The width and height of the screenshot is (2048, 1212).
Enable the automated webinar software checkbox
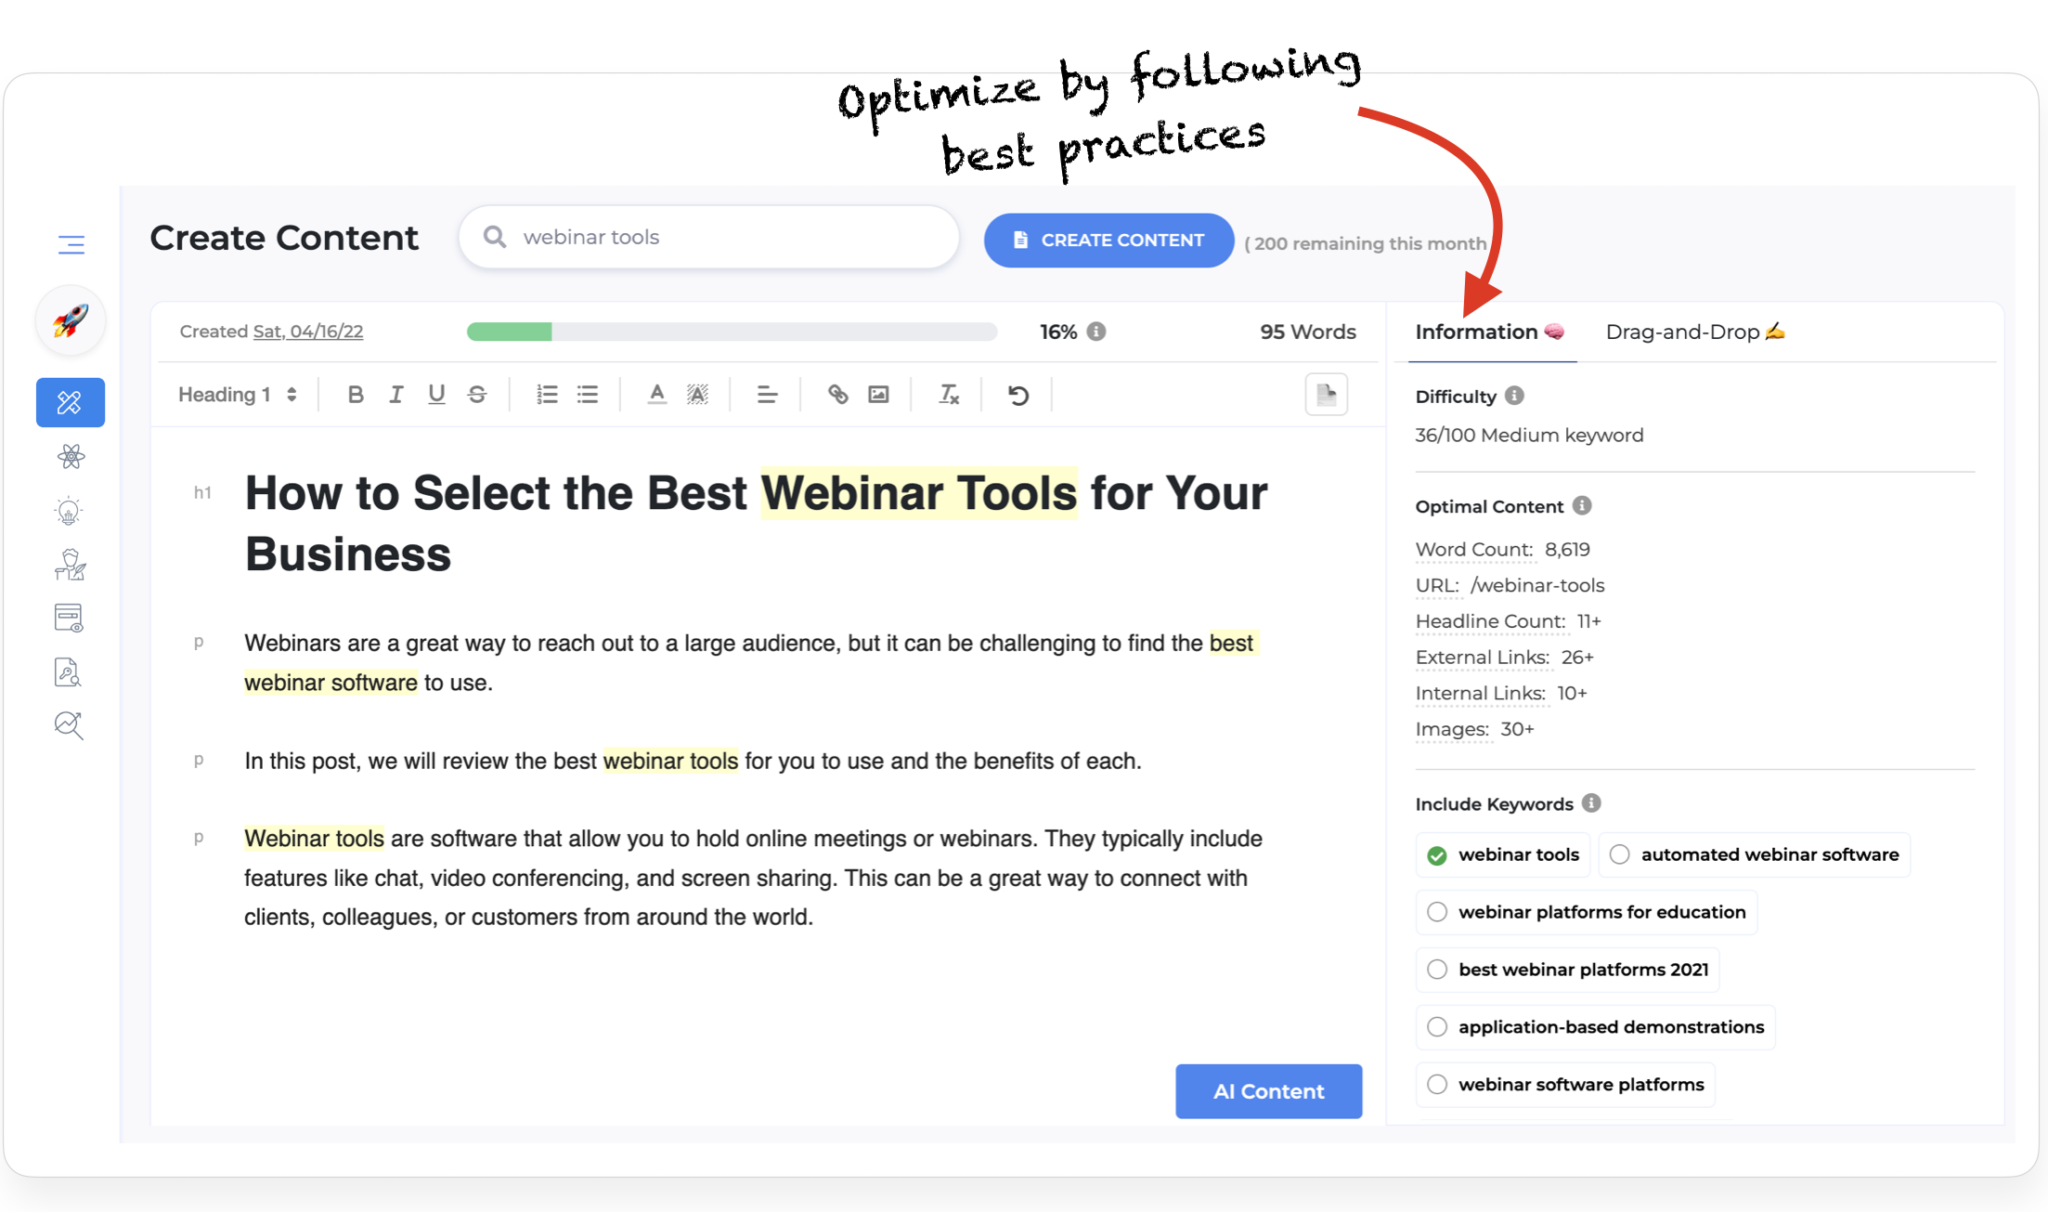point(1618,854)
